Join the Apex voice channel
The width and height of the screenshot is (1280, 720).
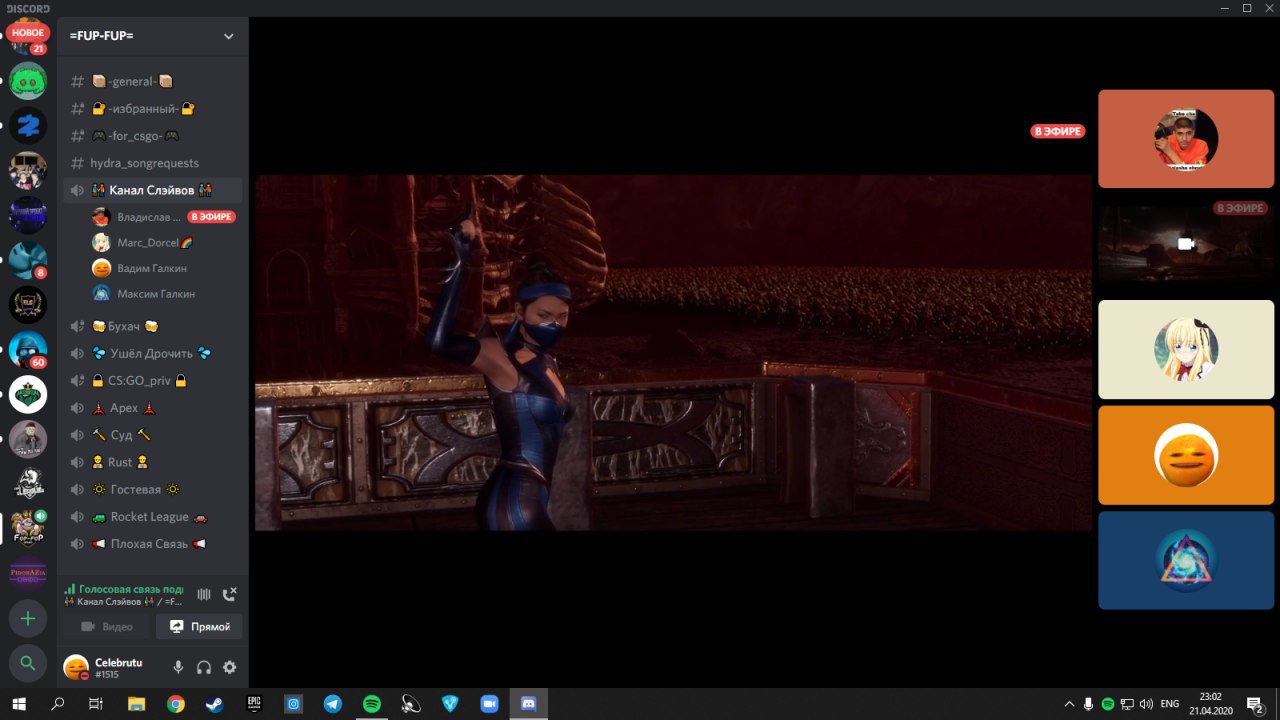click(152, 408)
